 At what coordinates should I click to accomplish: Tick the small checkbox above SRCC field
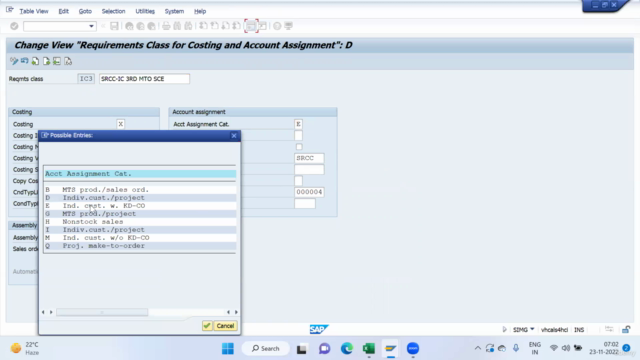tap(299, 147)
